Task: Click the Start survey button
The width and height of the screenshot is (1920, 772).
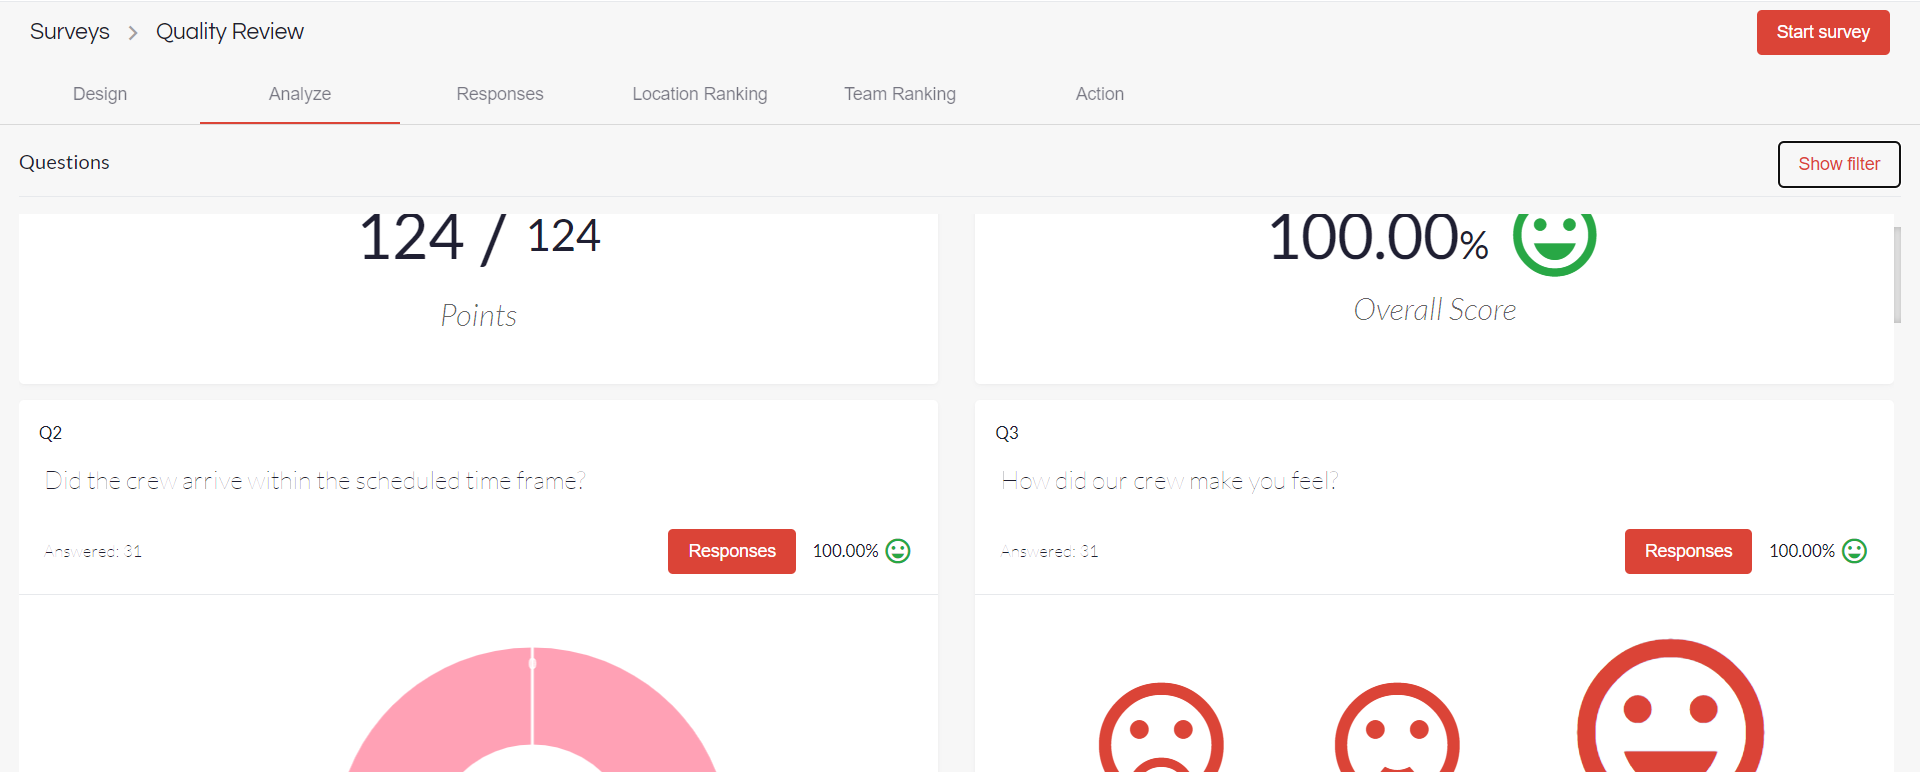Action: (1823, 32)
